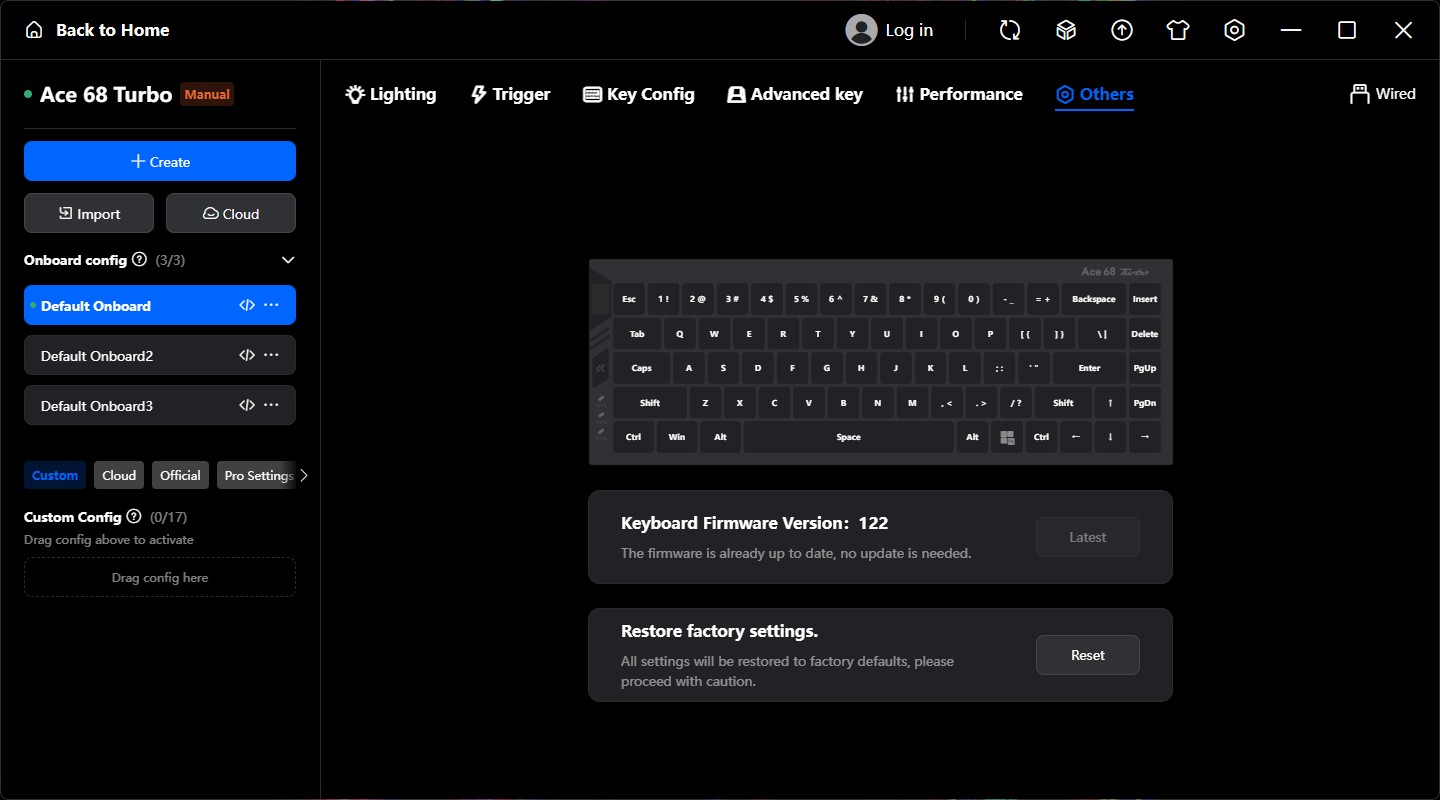
Task: Open more options for Default Onboard2
Action: tap(271, 355)
